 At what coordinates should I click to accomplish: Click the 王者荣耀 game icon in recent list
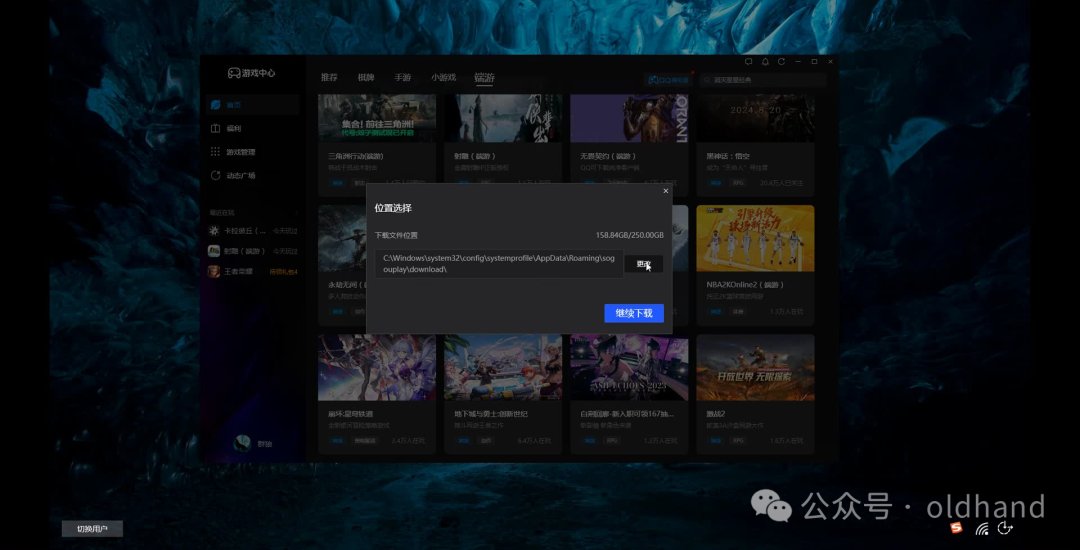(214, 271)
